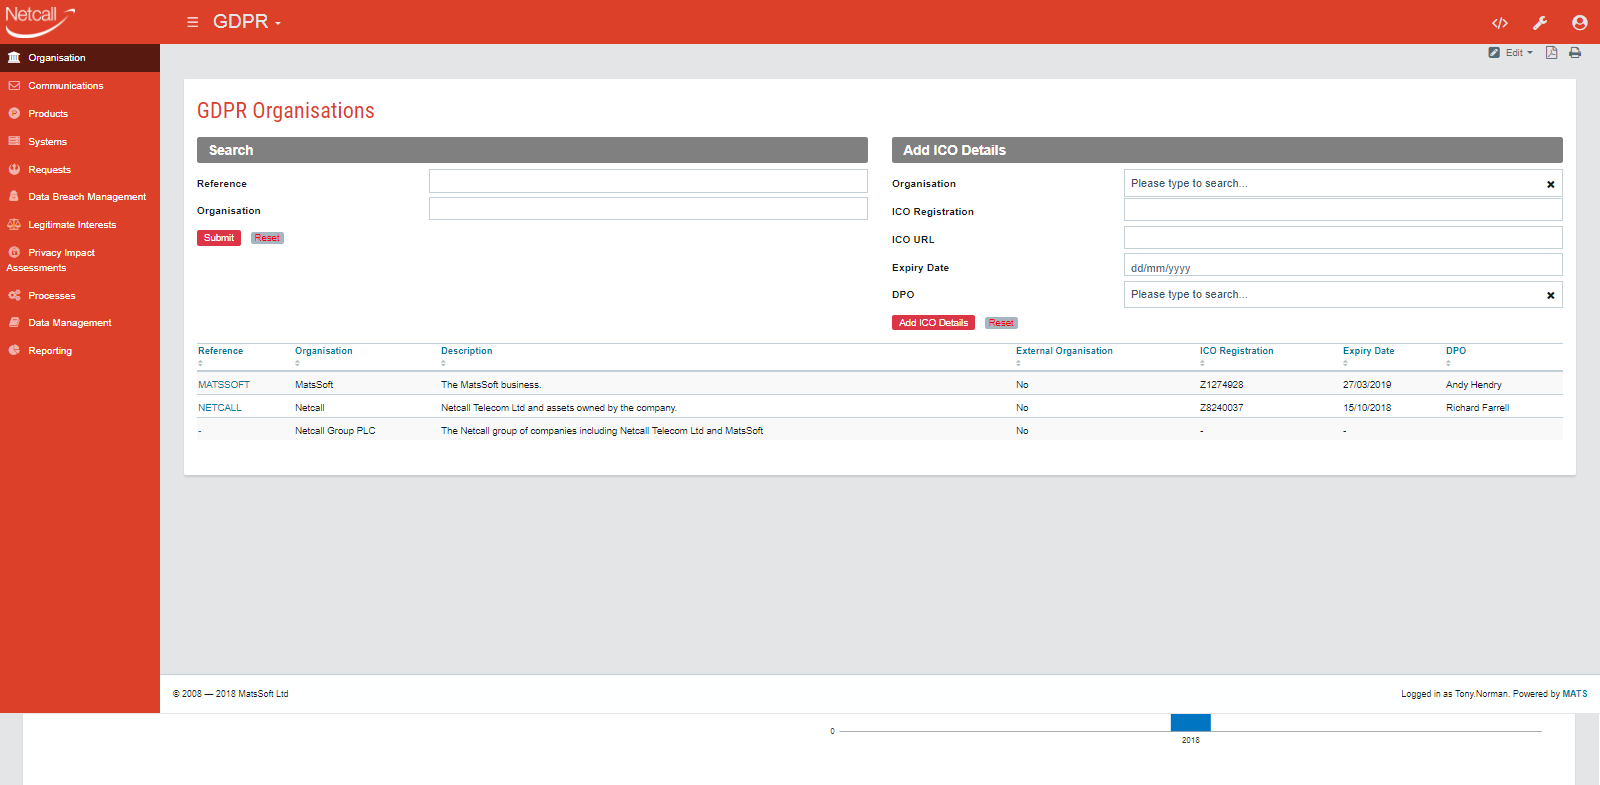This screenshot has width=1600, height=785.
Task: Open the code view icon in header
Action: click(x=1499, y=23)
